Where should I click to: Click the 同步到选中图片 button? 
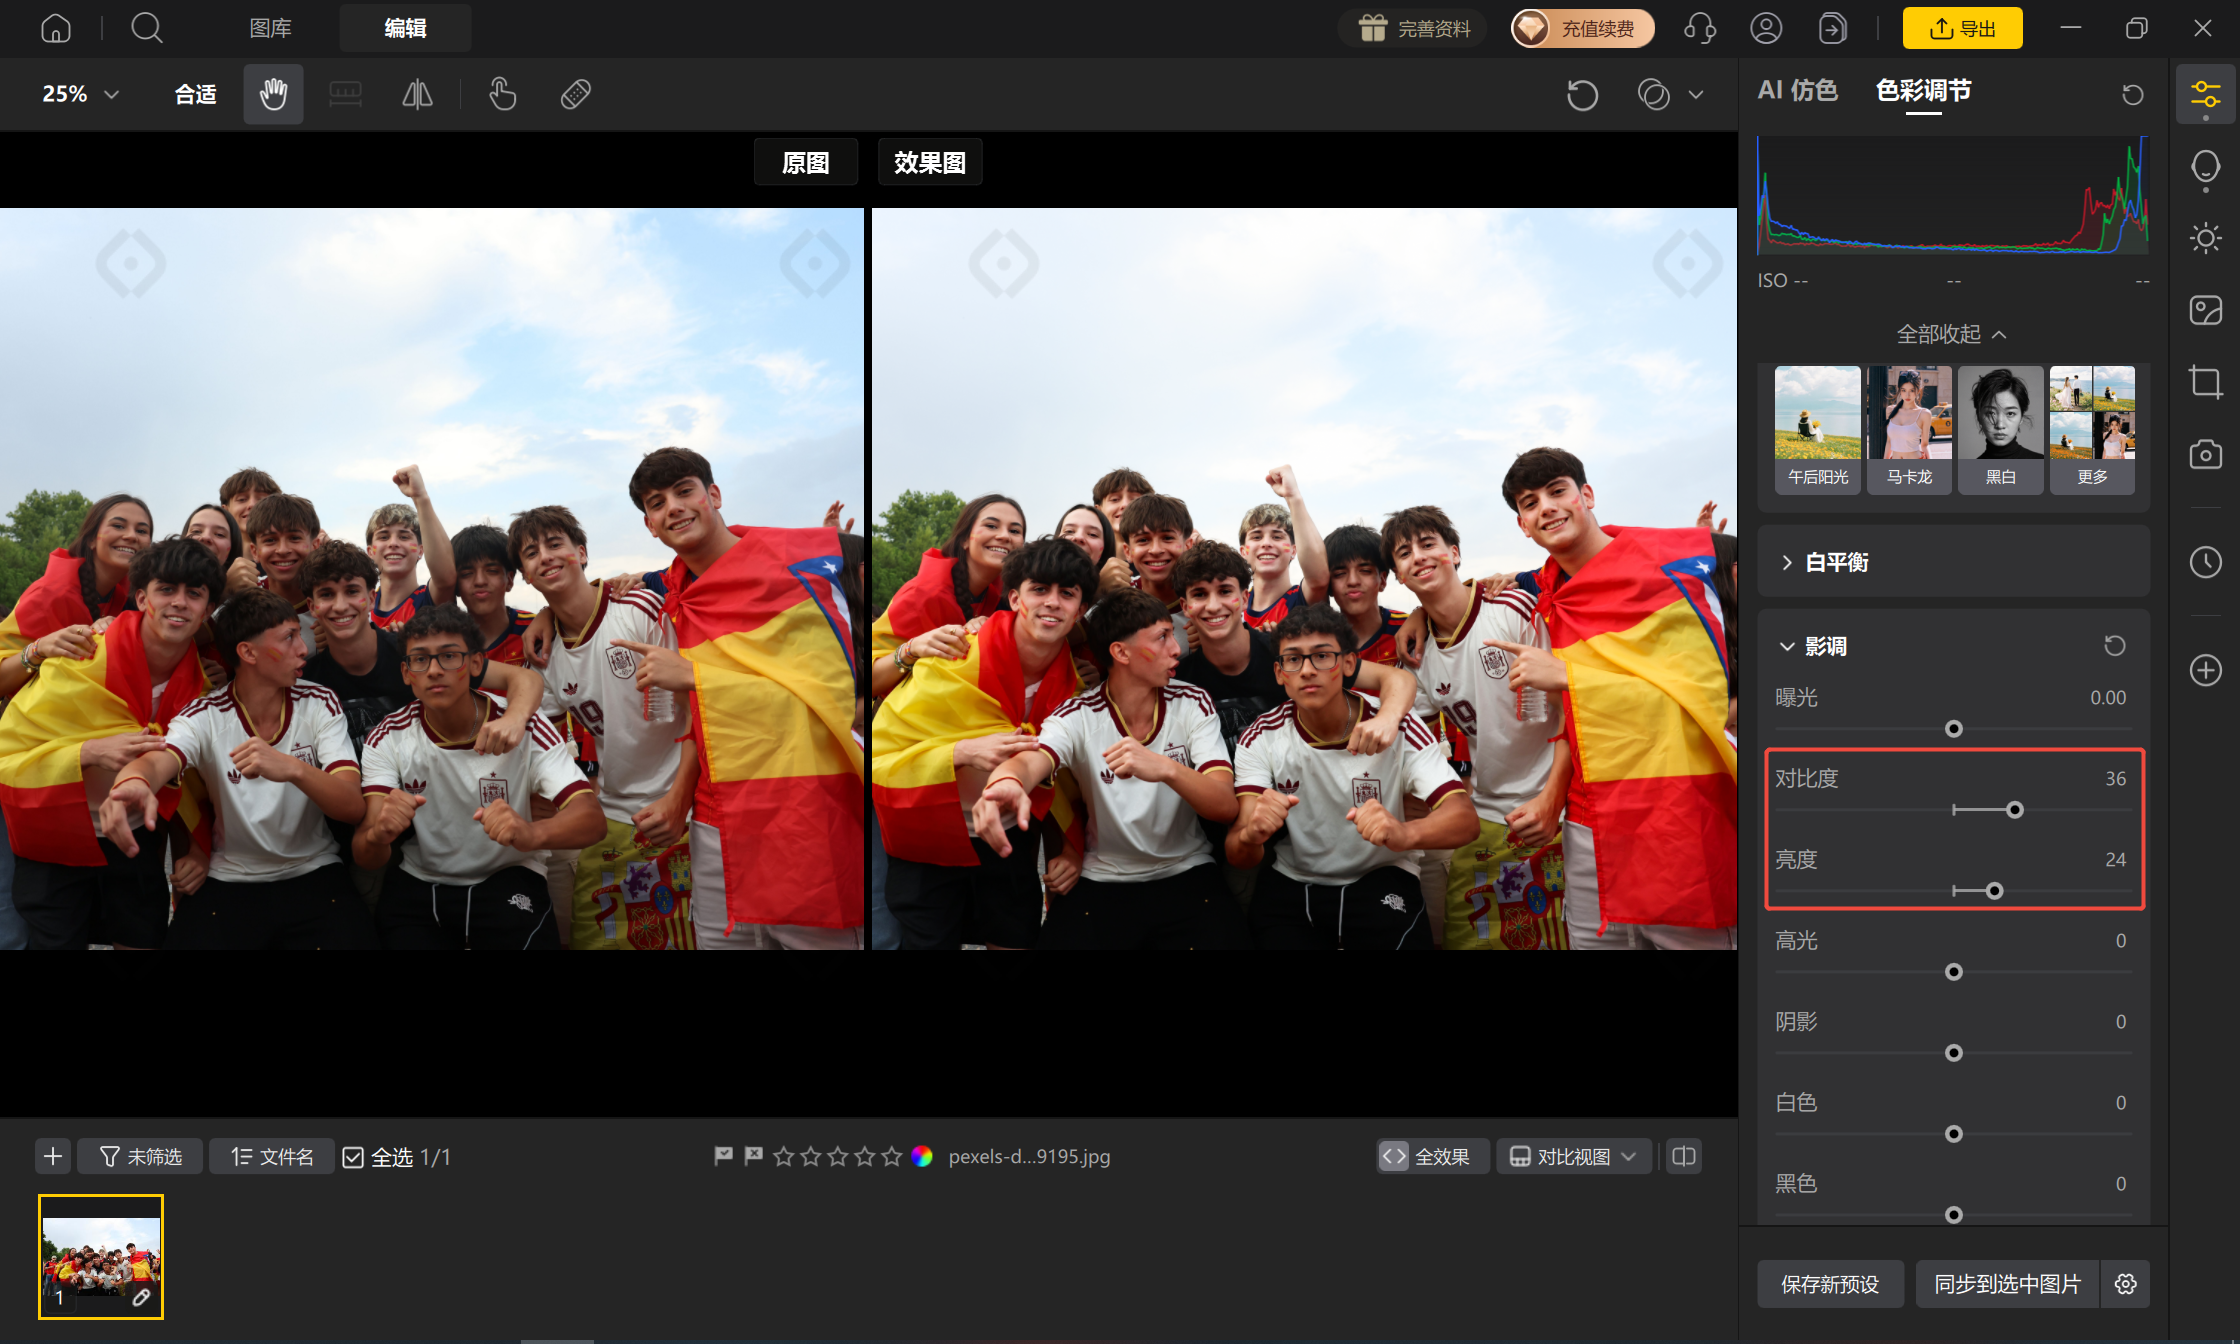click(2007, 1284)
